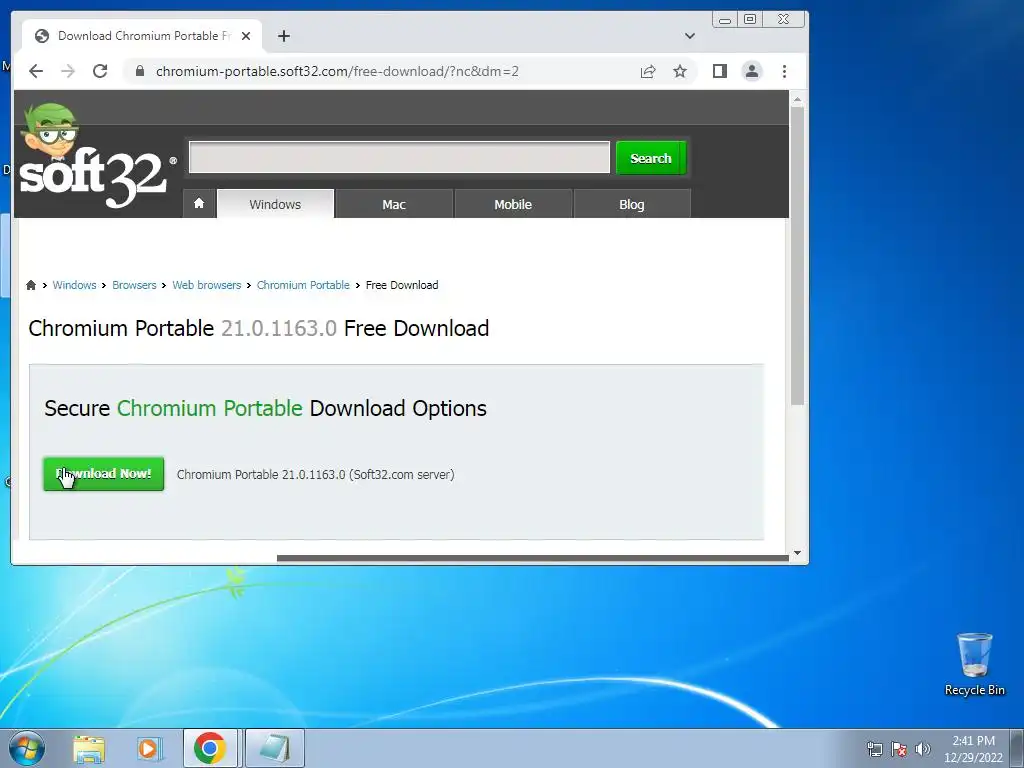Viewport: 1024px width, 768px height.
Task: Click the Chrome taskbar icon
Action: pos(210,748)
